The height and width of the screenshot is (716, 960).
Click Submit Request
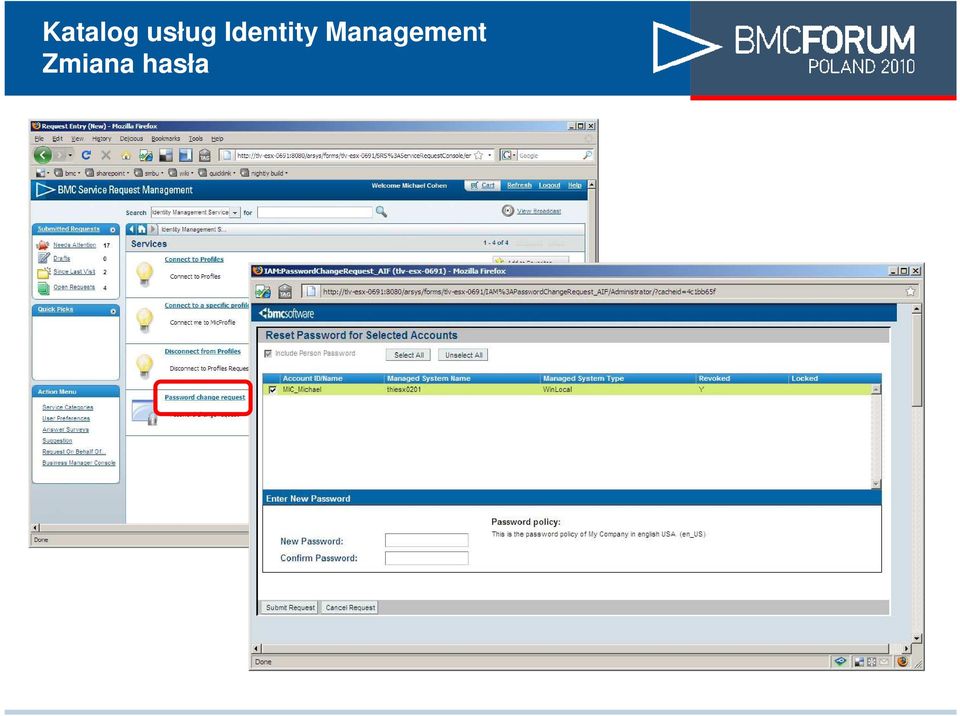[x=290, y=608]
